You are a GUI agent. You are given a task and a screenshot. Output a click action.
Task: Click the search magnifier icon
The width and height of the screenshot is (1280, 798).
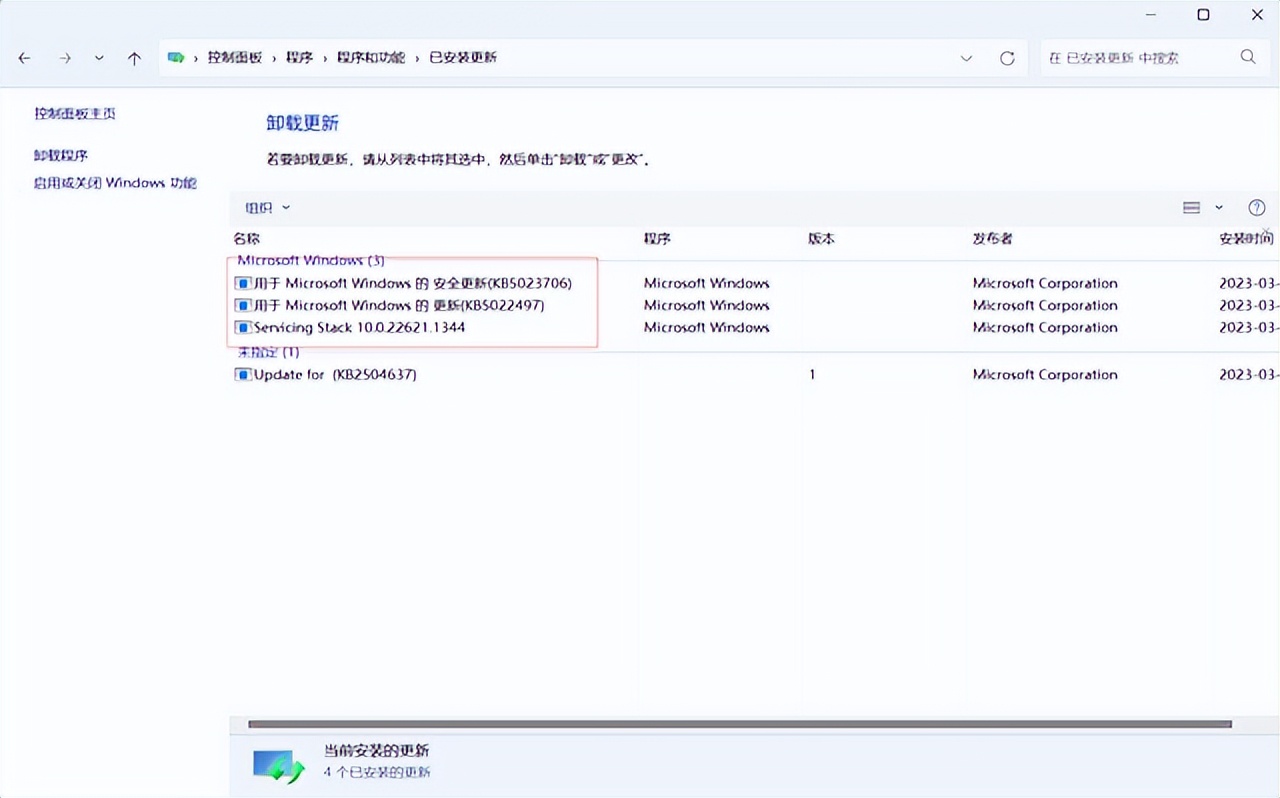pyautogui.click(x=1247, y=58)
